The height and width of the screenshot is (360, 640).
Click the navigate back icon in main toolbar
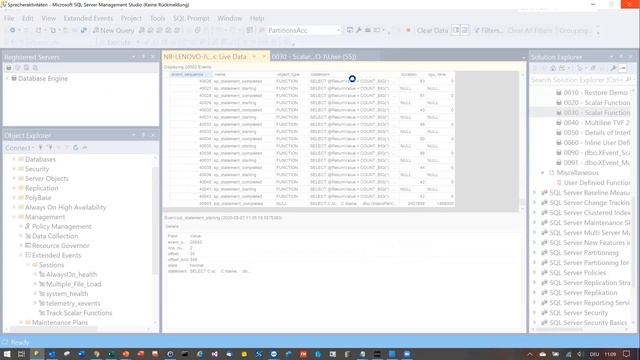(x=13, y=30)
